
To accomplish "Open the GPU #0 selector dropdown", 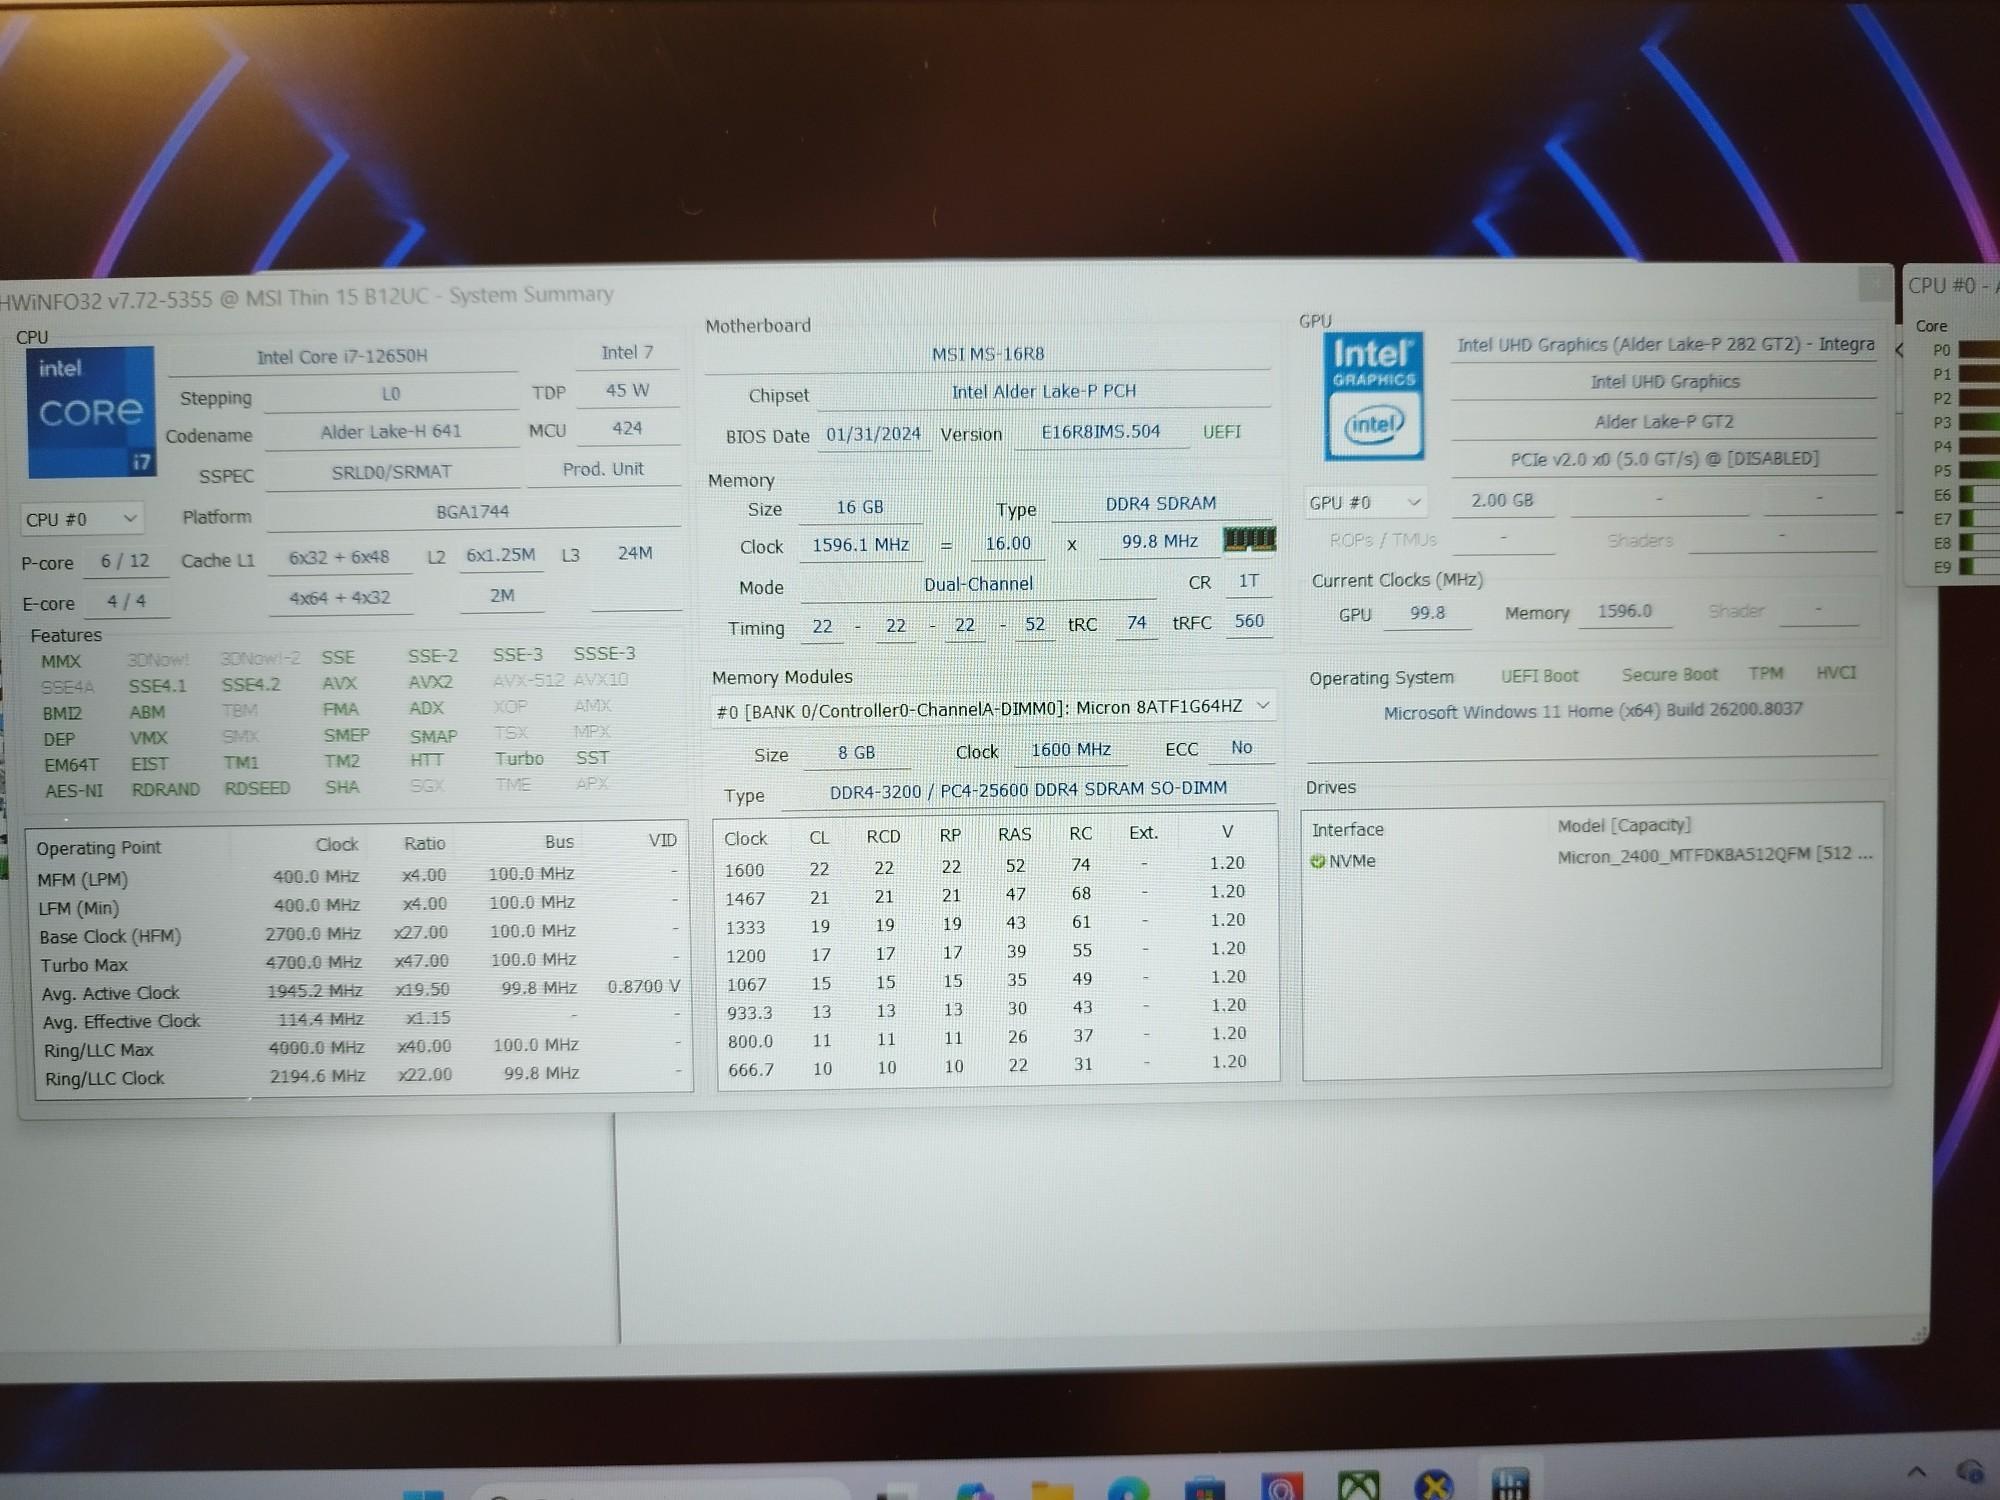I will 1364,502.
